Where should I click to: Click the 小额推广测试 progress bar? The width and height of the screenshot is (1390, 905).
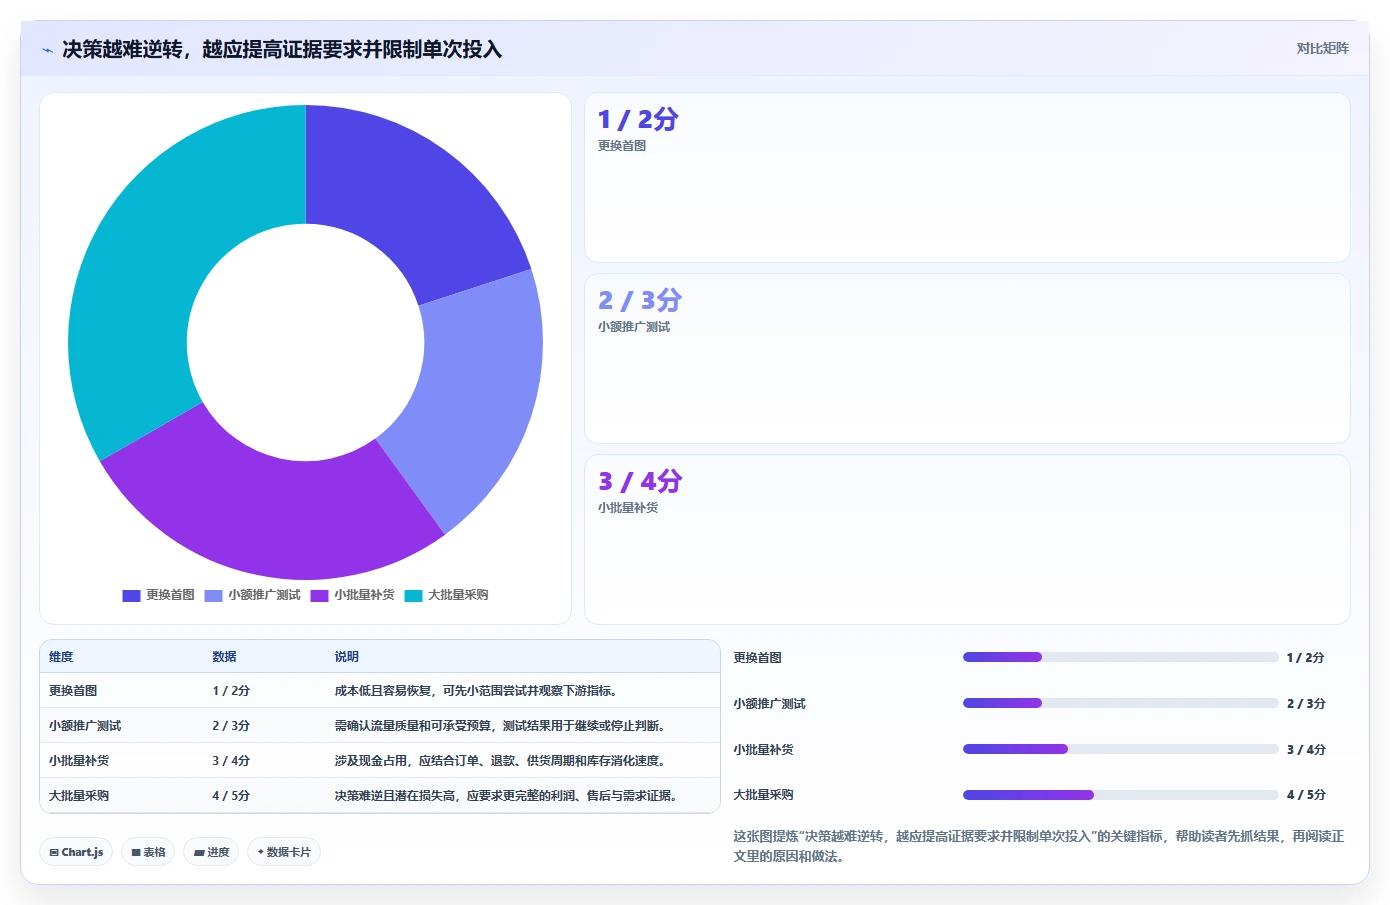click(x=1120, y=703)
